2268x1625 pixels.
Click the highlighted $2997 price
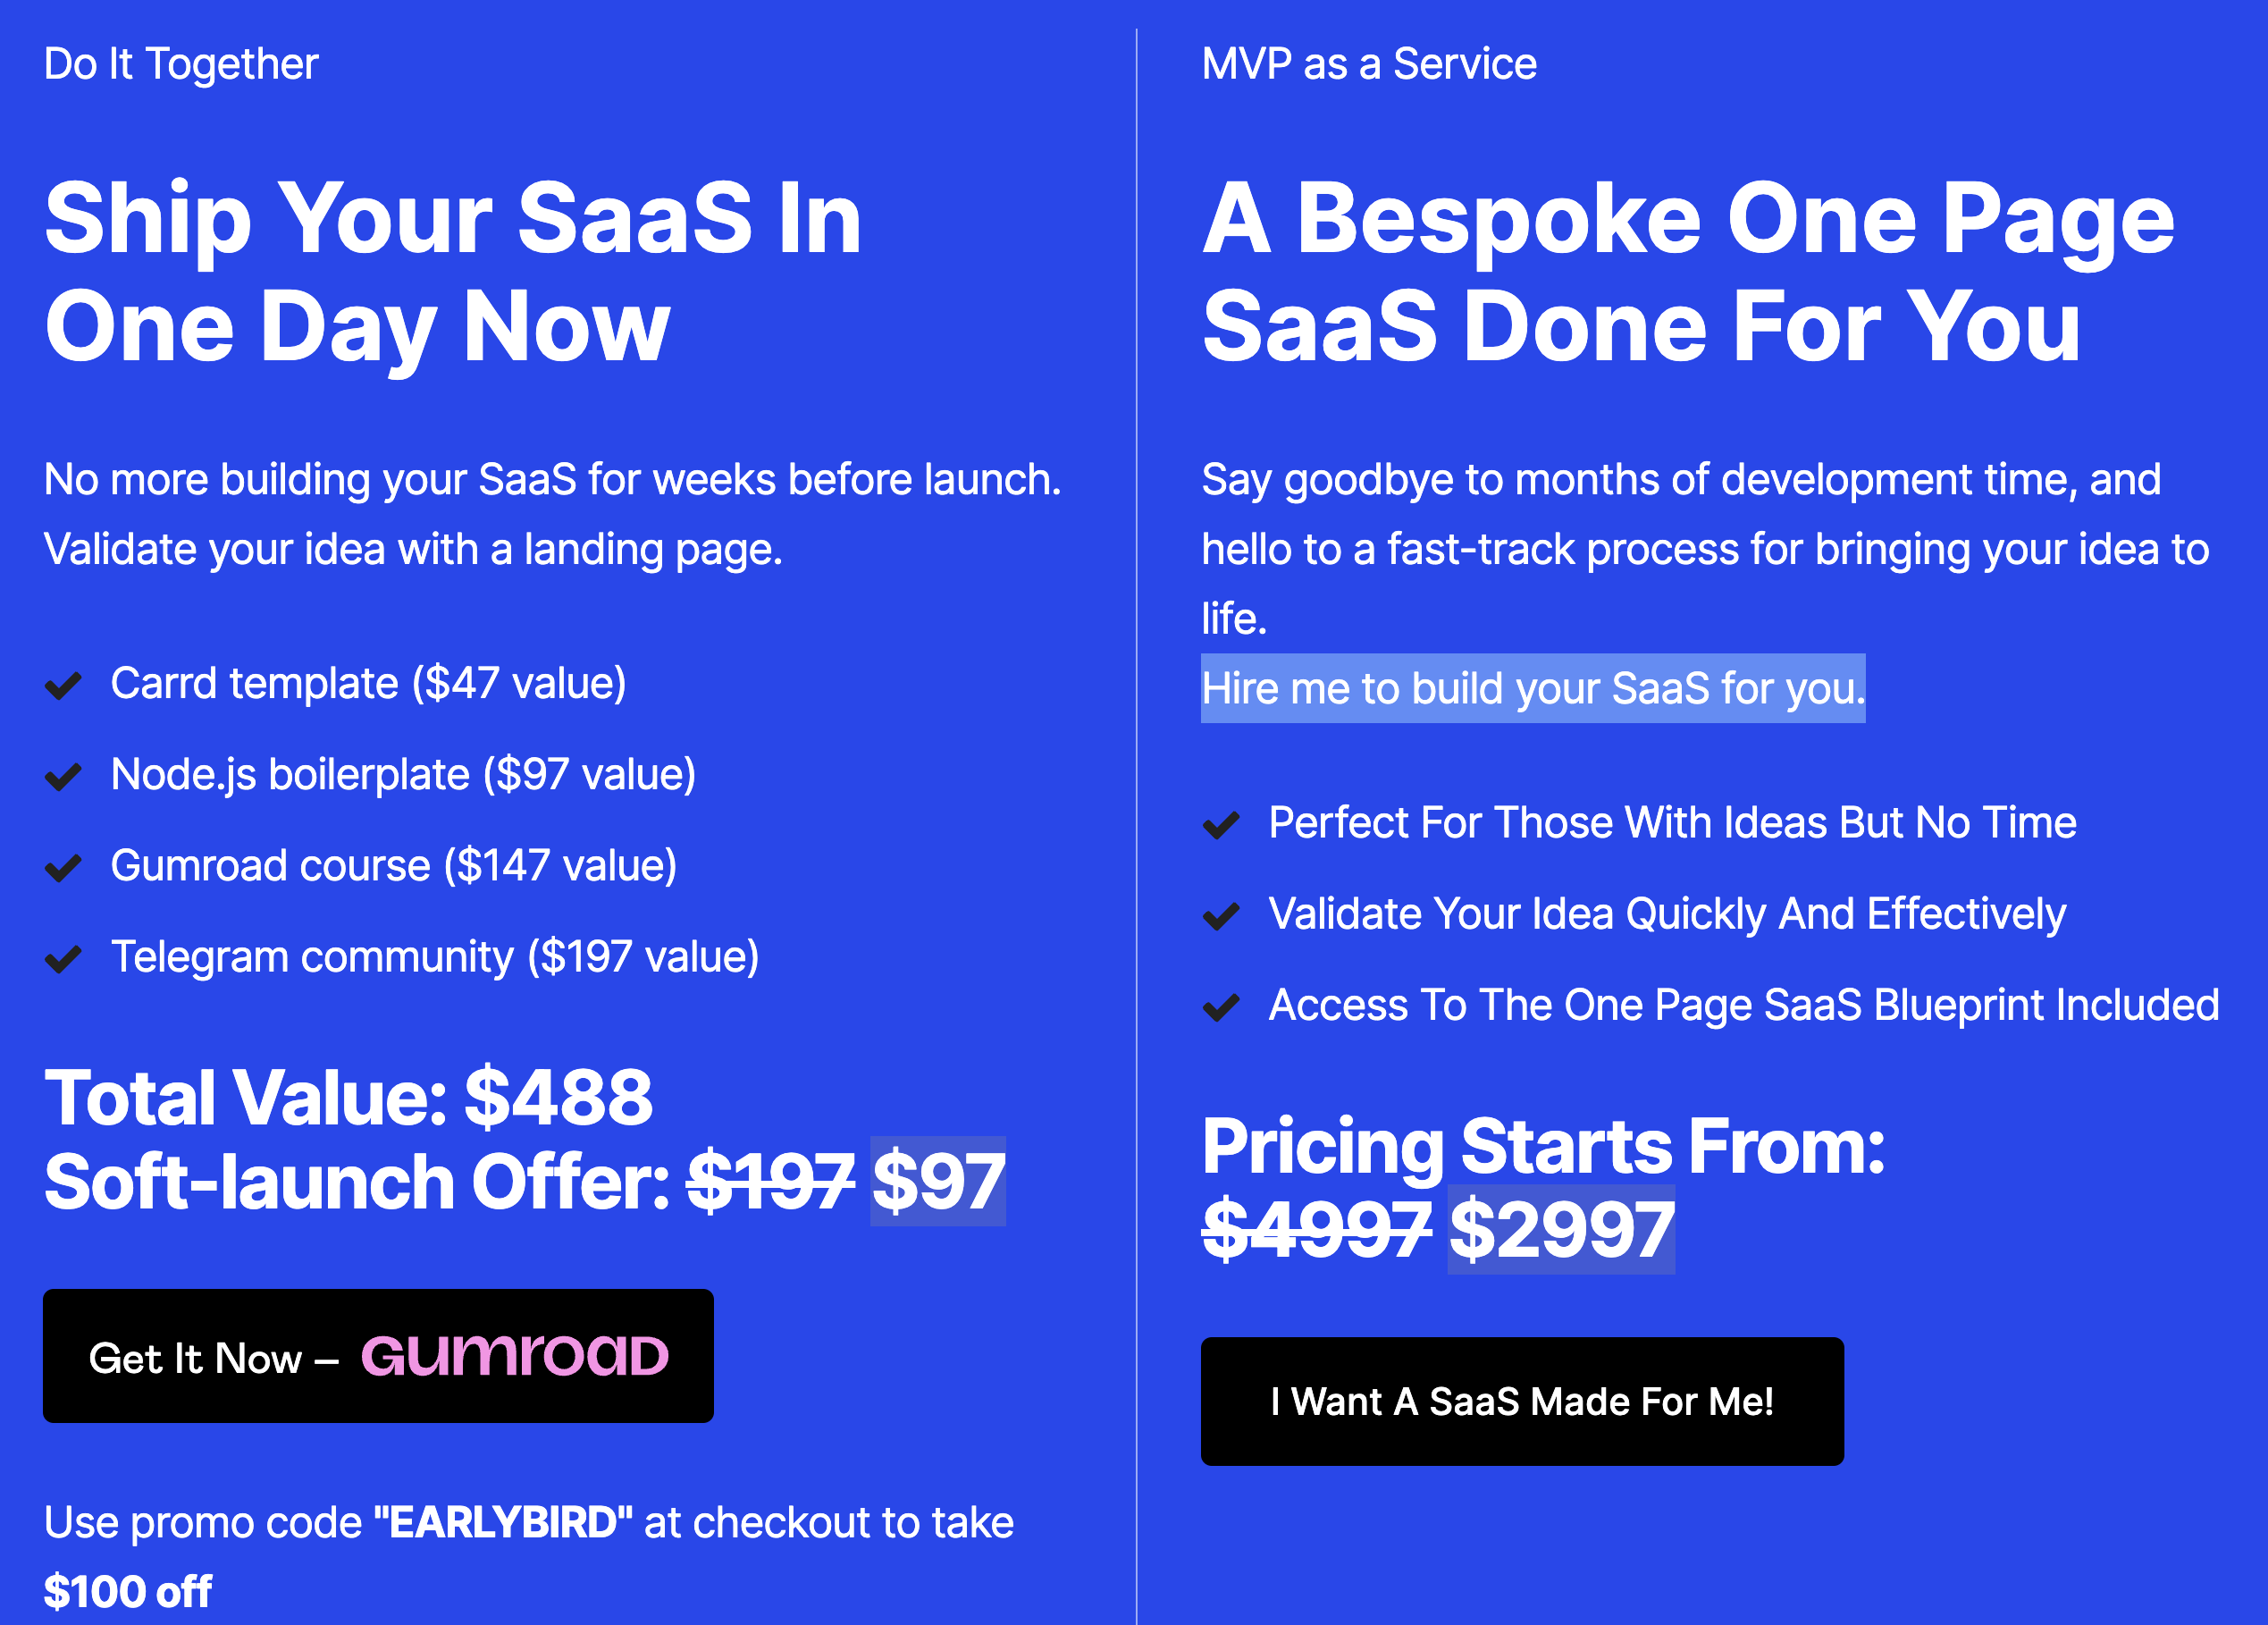point(1560,1230)
